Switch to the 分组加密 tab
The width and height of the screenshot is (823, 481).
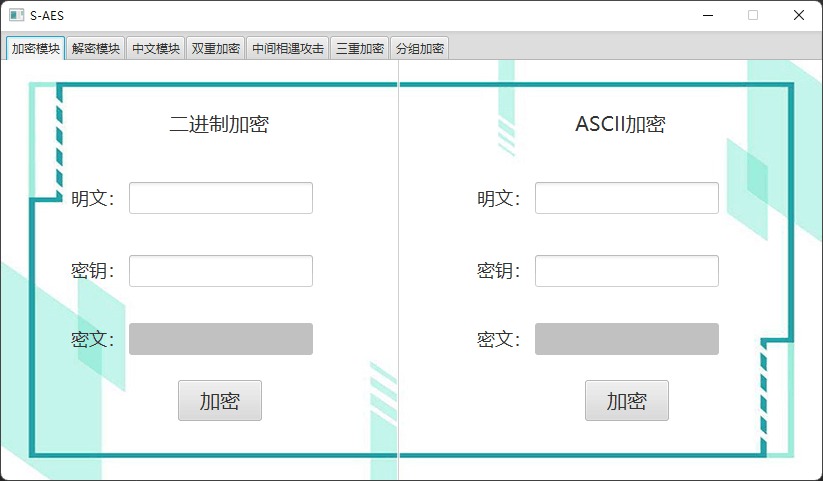[x=419, y=48]
